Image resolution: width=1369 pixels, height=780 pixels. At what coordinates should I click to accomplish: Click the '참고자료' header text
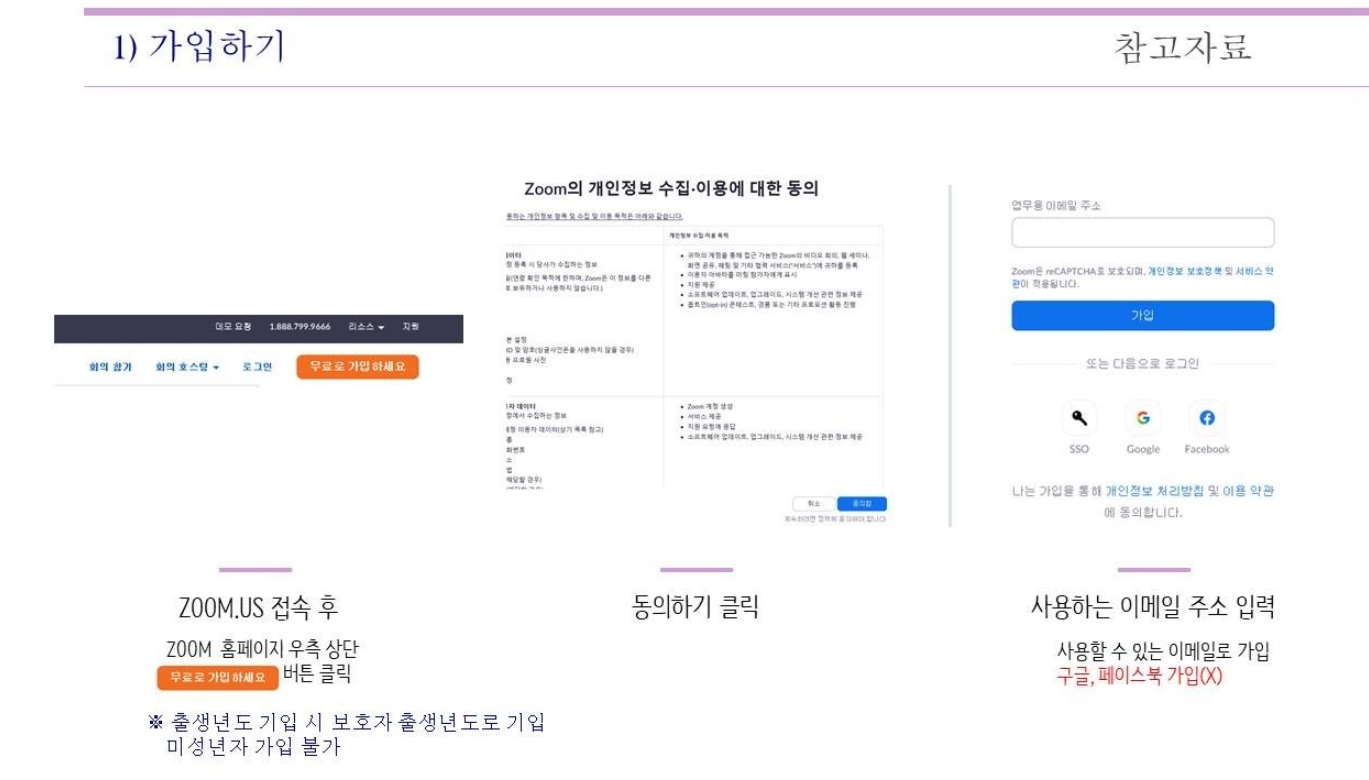pos(1183,47)
